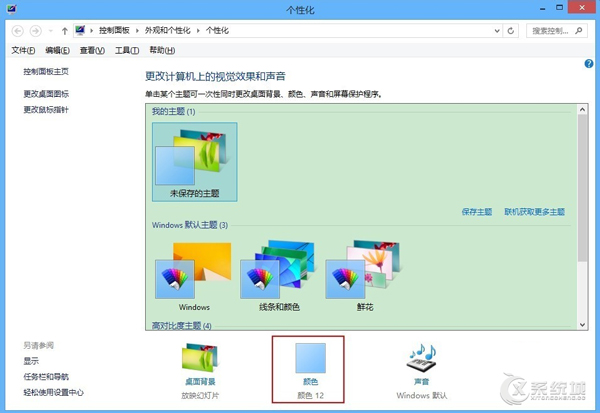
Task: Go back with the Back arrow
Action: tap(18, 31)
